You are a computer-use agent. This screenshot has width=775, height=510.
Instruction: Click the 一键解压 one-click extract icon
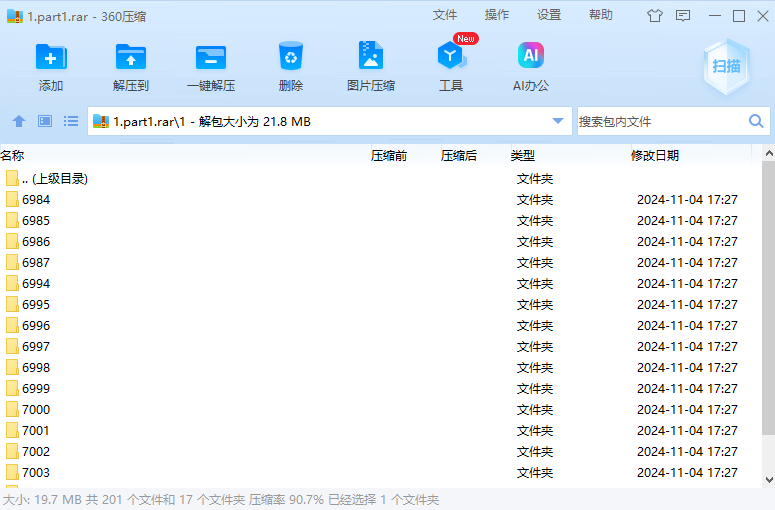[x=211, y=57]
